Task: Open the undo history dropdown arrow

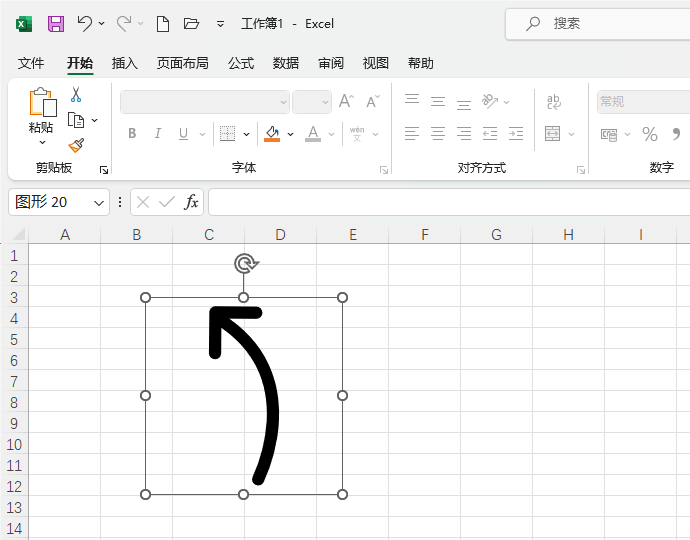Action: 102,23
